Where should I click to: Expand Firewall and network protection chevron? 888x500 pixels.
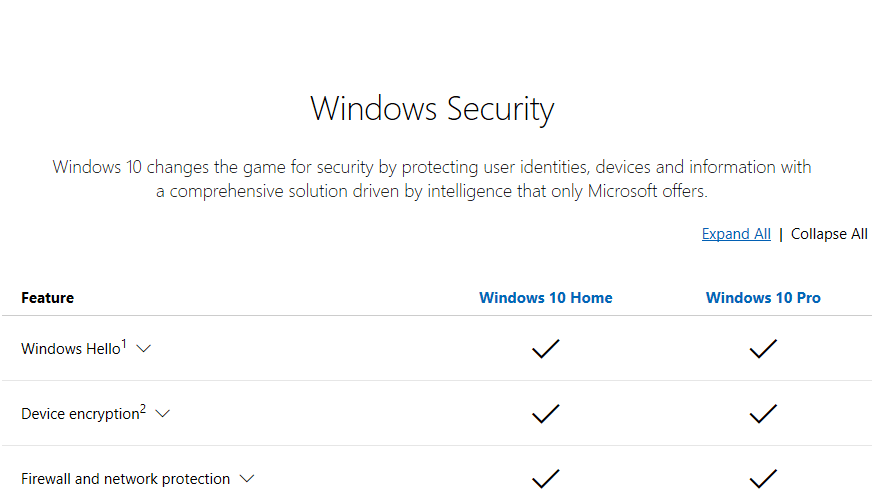point(247,479)
